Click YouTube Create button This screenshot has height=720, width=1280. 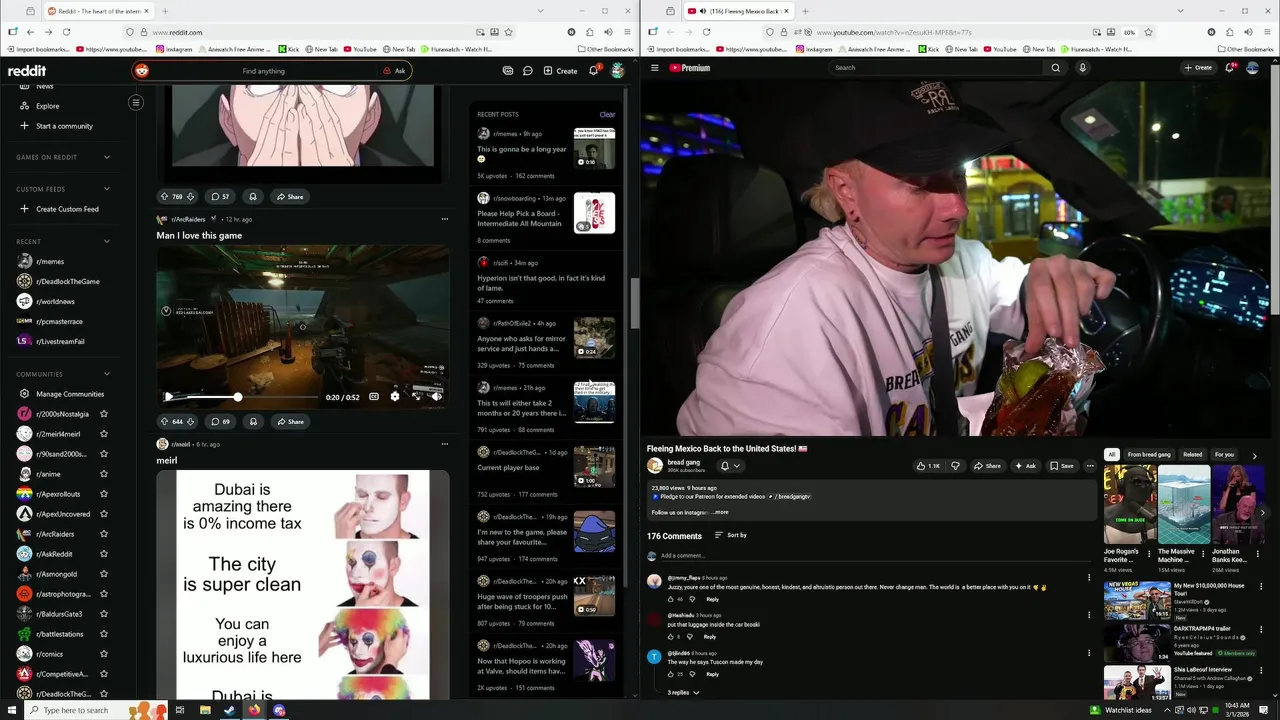1198,68
